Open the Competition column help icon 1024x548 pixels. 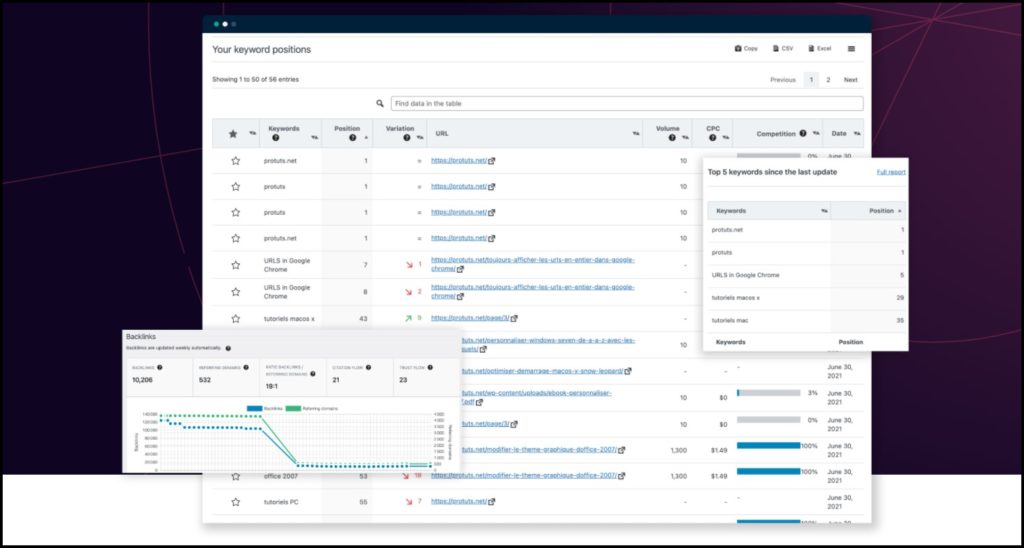pos(802,133)
